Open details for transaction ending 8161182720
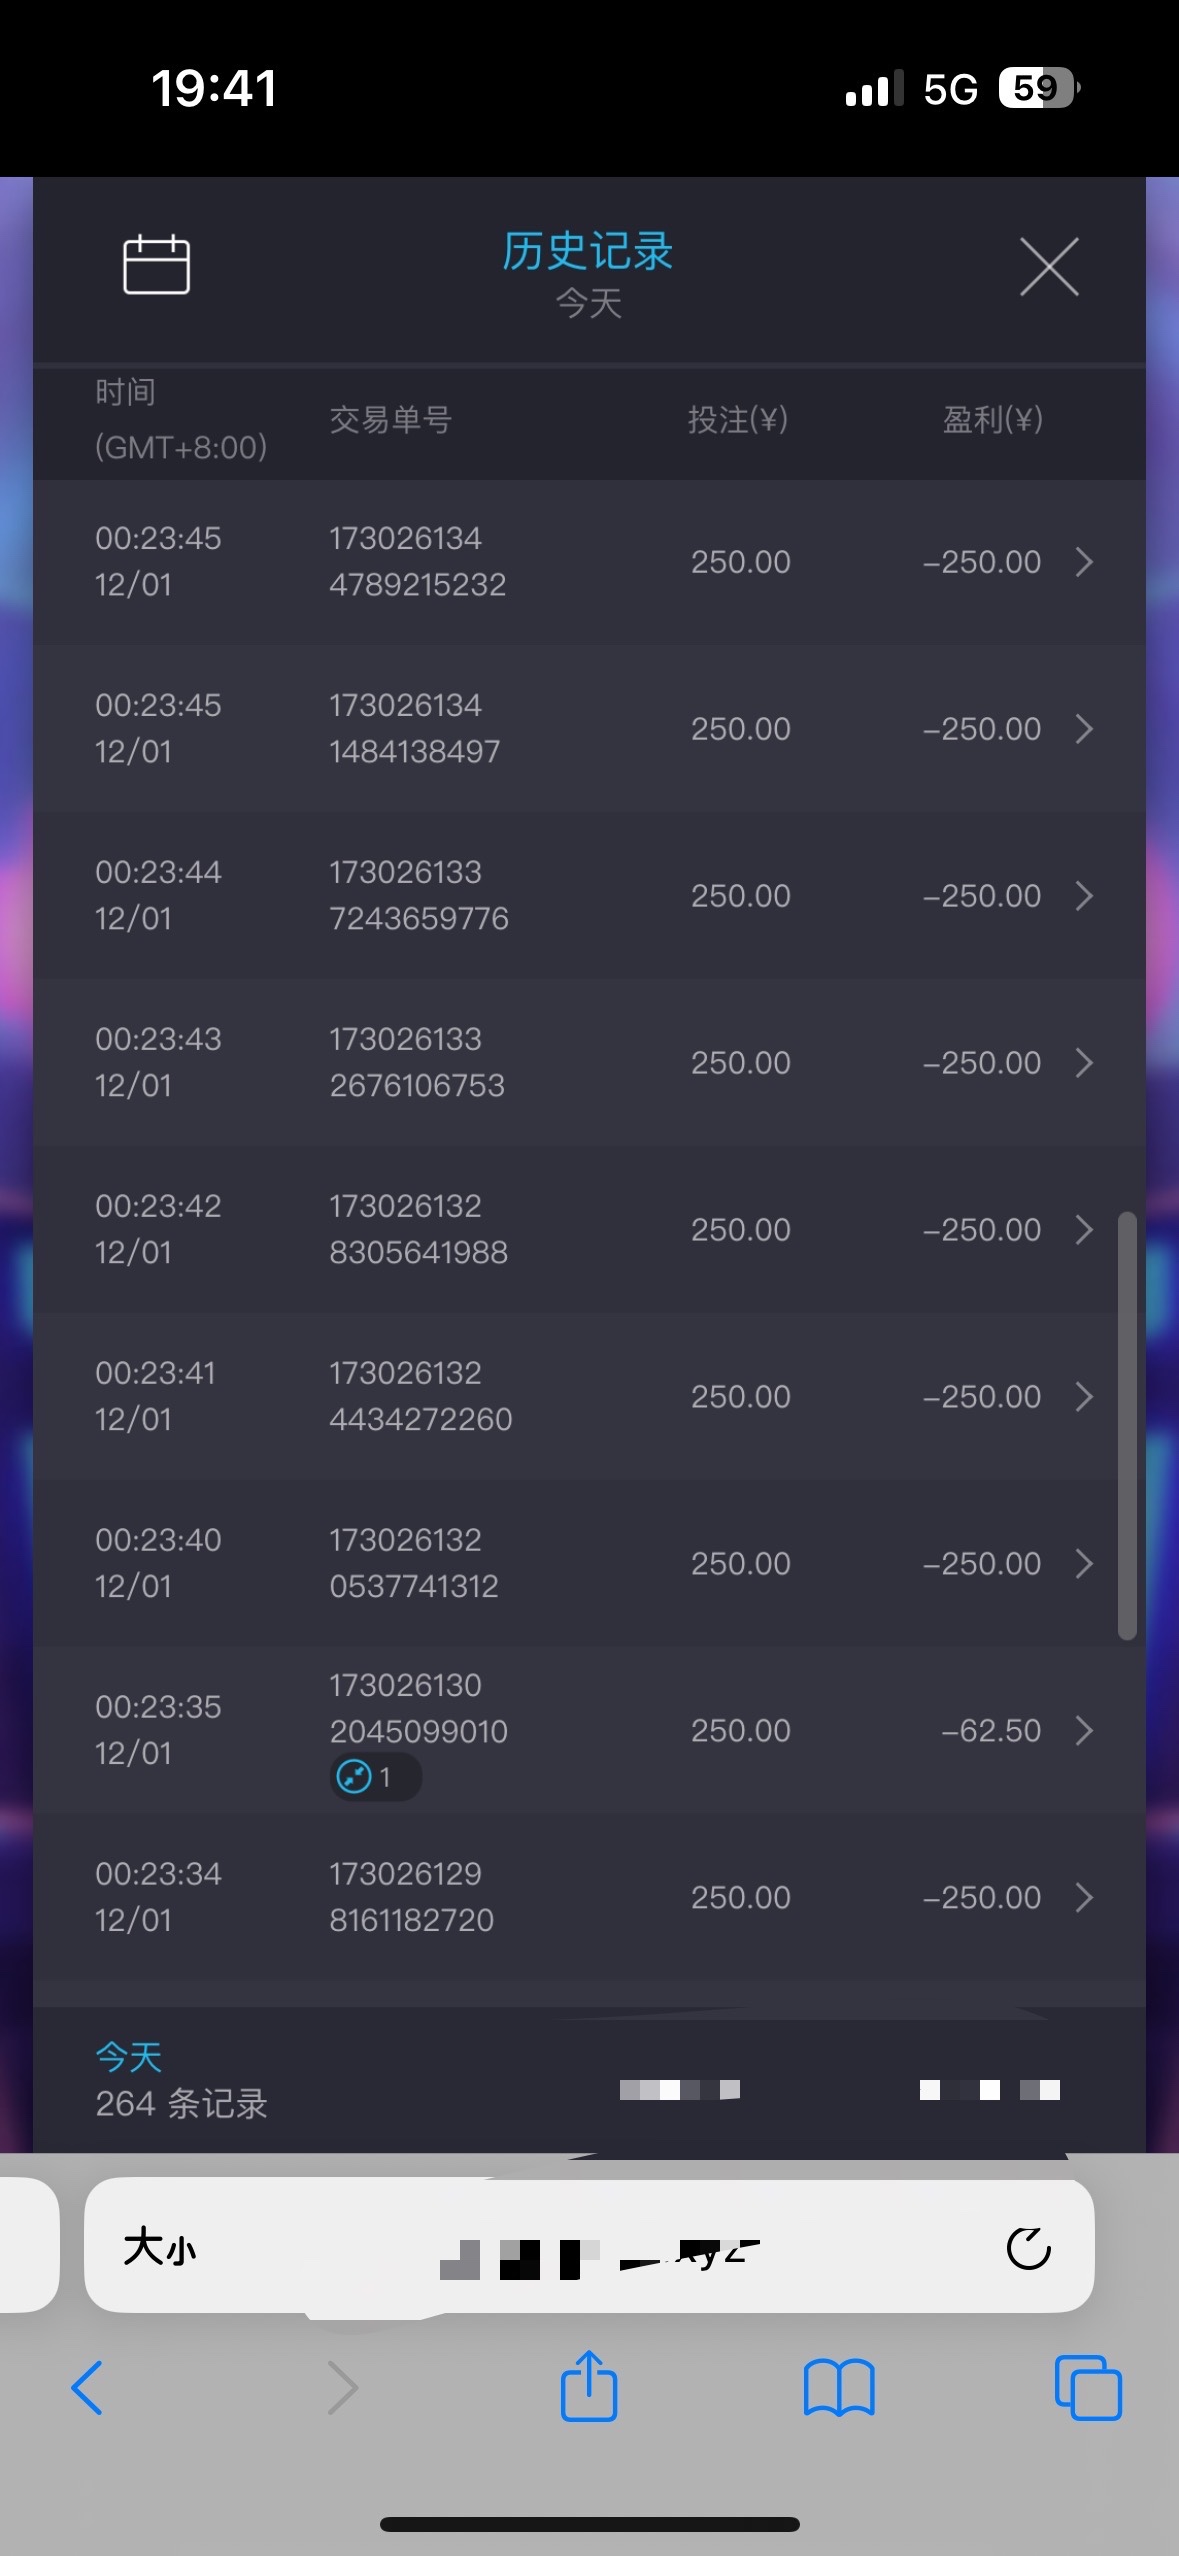This screenshot has width=1179, height=2556. click(1084, 1897)
